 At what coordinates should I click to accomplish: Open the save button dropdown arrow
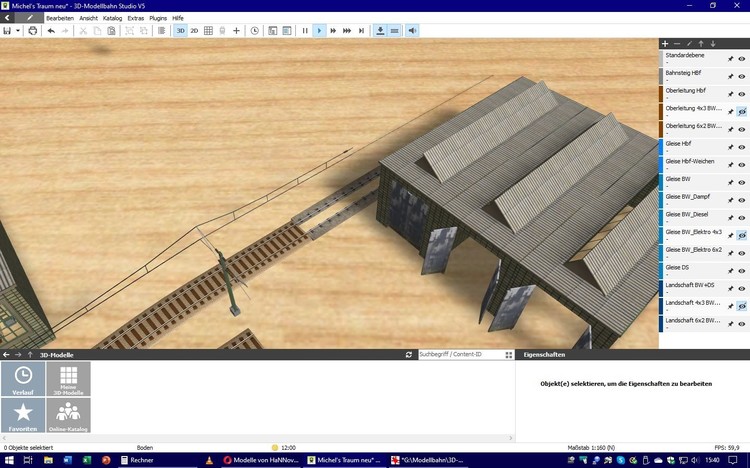18,31
